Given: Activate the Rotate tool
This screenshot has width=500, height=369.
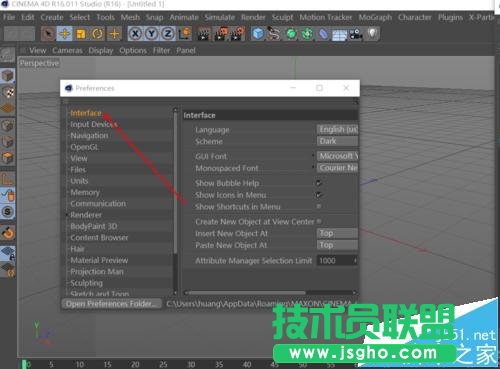Looking at the screenshot, I should tap(97, 34).
